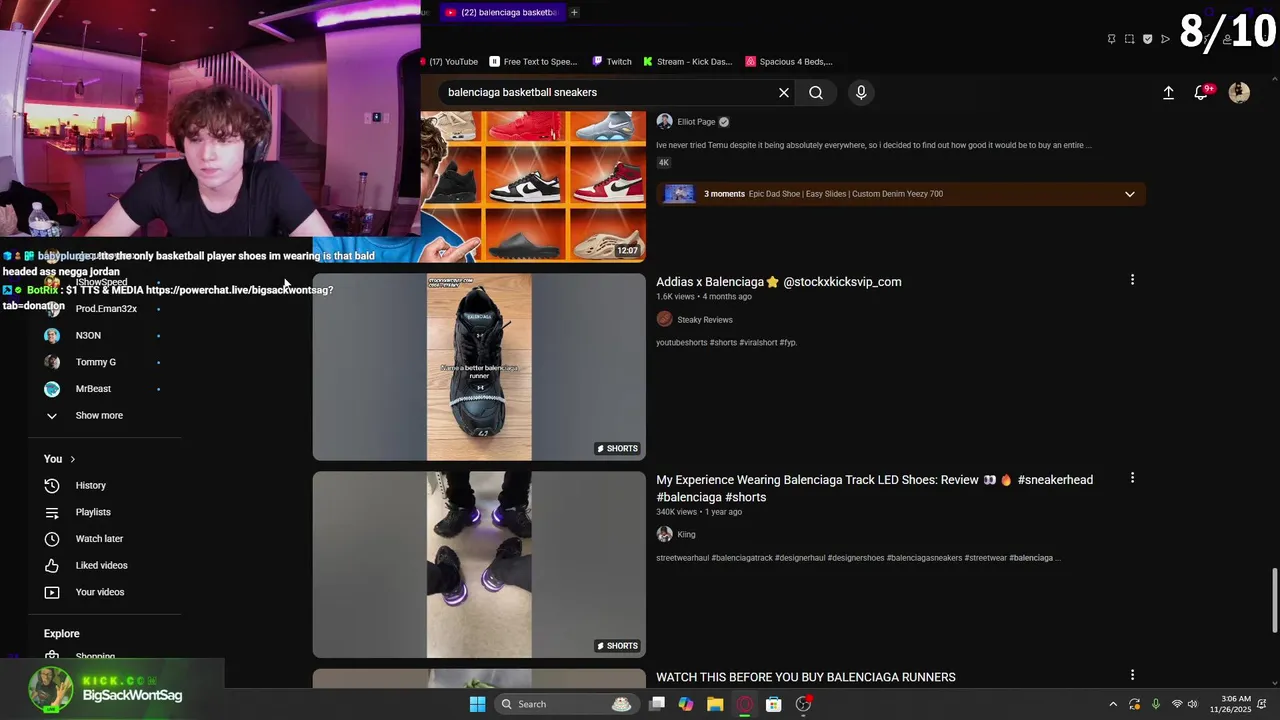The height and width of the screenshot is (720, 1280).
Task: Open the YouTube bookmark
Action: 451,61
